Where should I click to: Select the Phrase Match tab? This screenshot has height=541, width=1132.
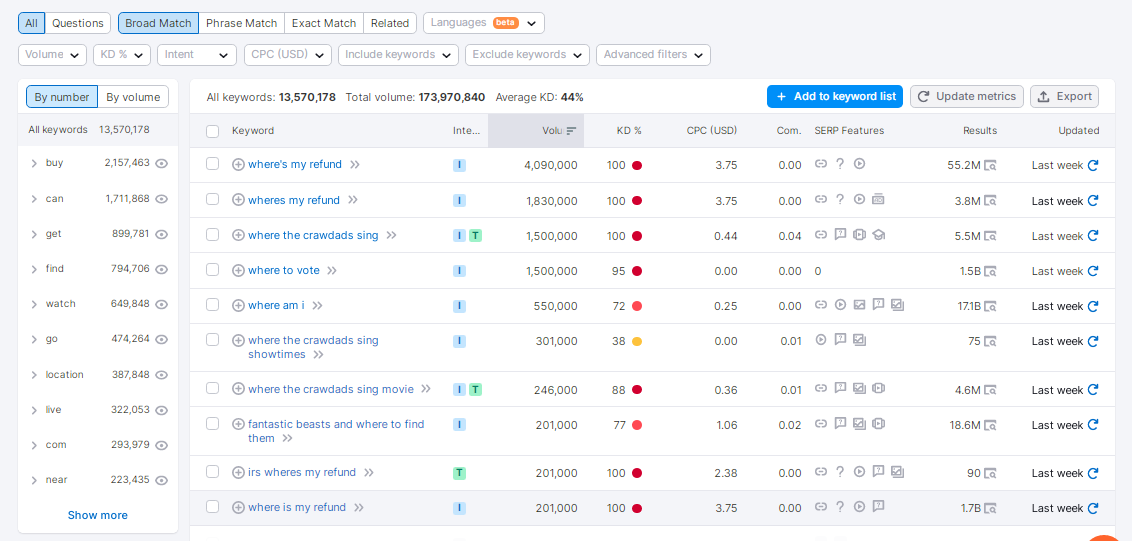coord(241,23)
